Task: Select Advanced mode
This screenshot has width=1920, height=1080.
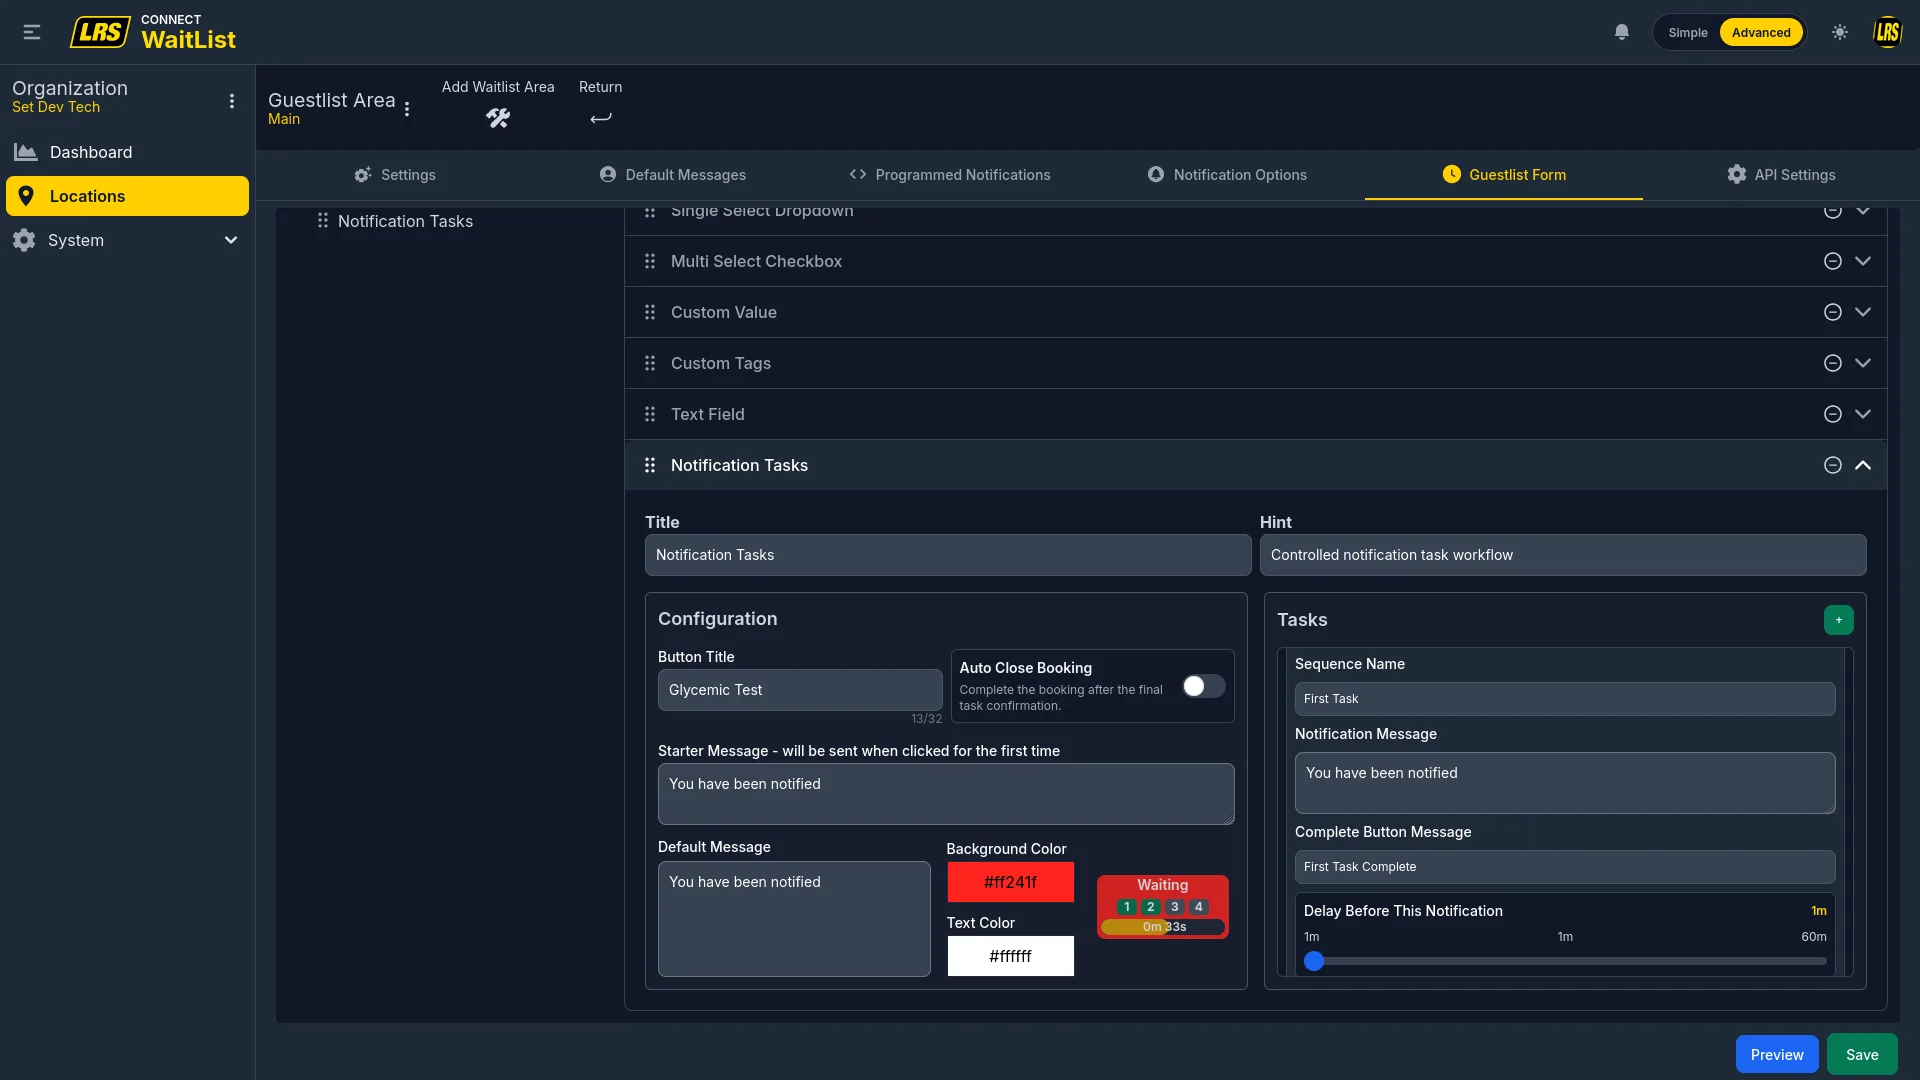Action: [x=1761, y=32]
